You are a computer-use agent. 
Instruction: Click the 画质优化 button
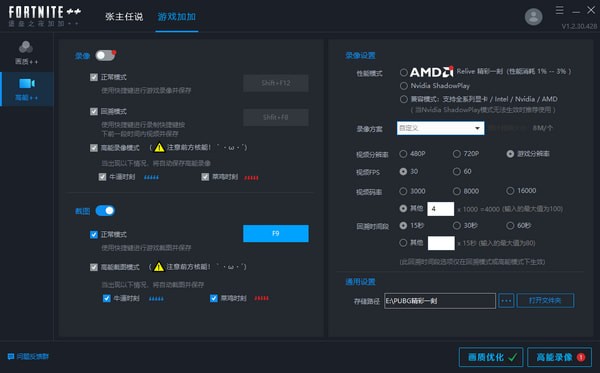coord(491,357)
